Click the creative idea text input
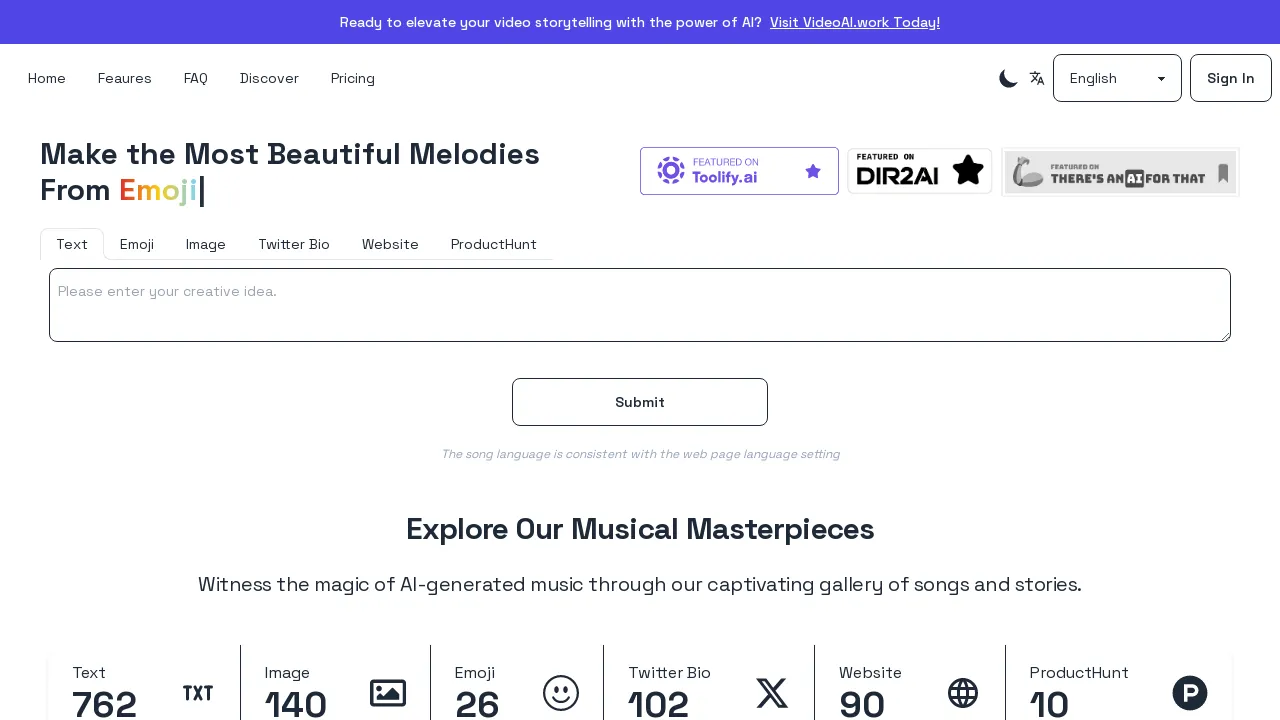Viewport: 1280px width, 720px height. coord(640,304)
